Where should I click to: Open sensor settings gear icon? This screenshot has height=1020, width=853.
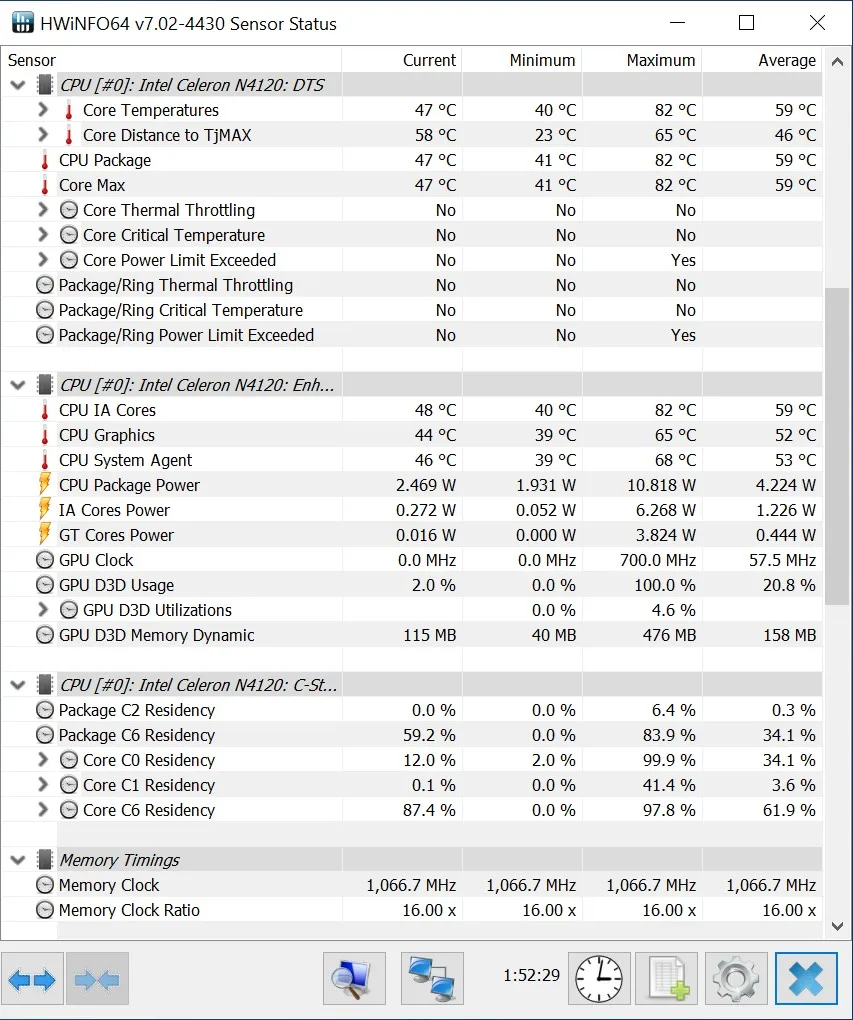[736, 979]
